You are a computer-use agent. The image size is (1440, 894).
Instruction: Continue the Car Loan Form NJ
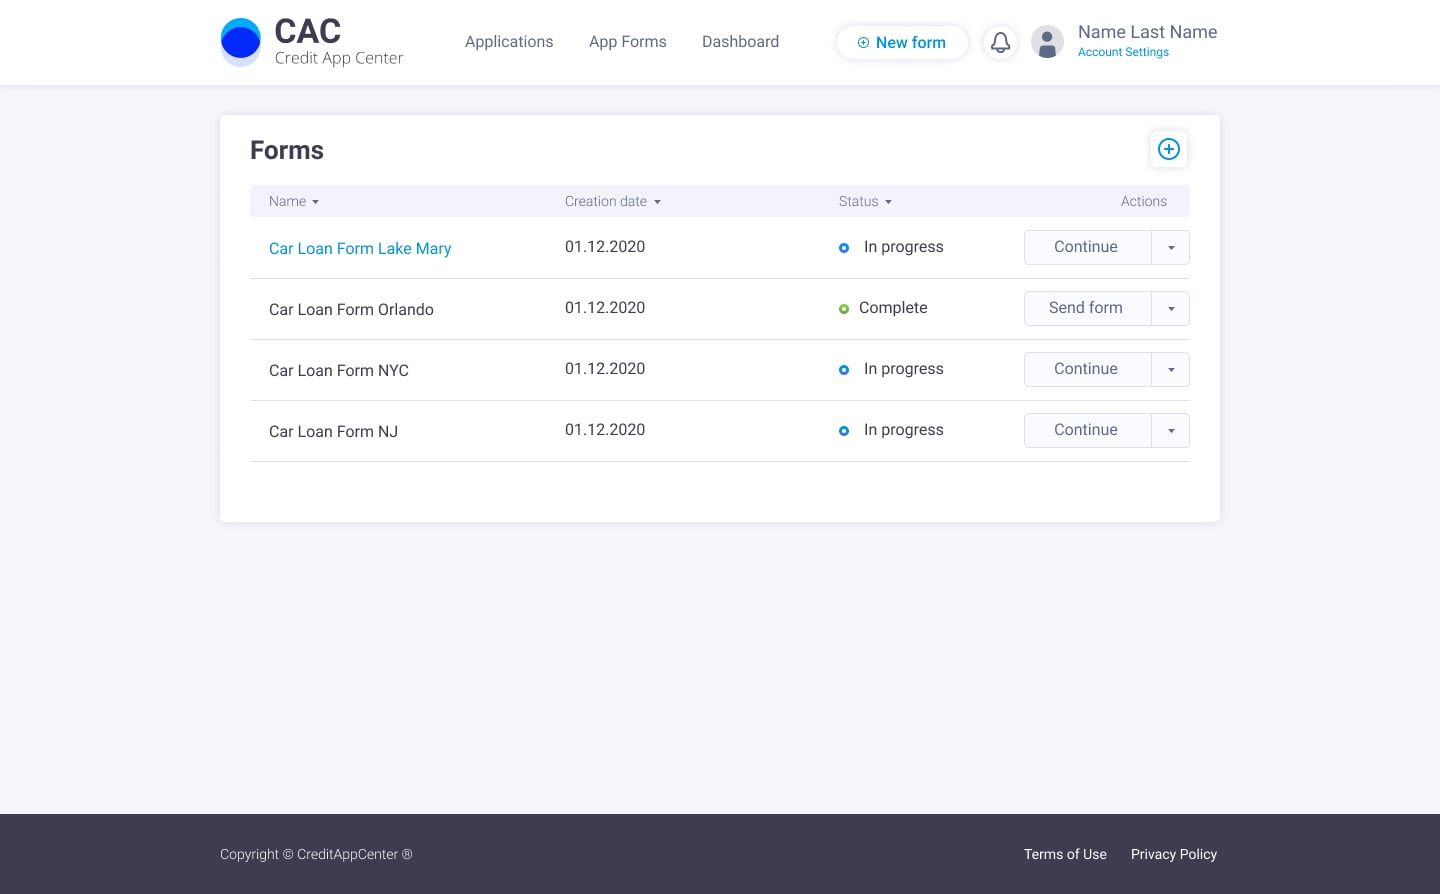1087,430
